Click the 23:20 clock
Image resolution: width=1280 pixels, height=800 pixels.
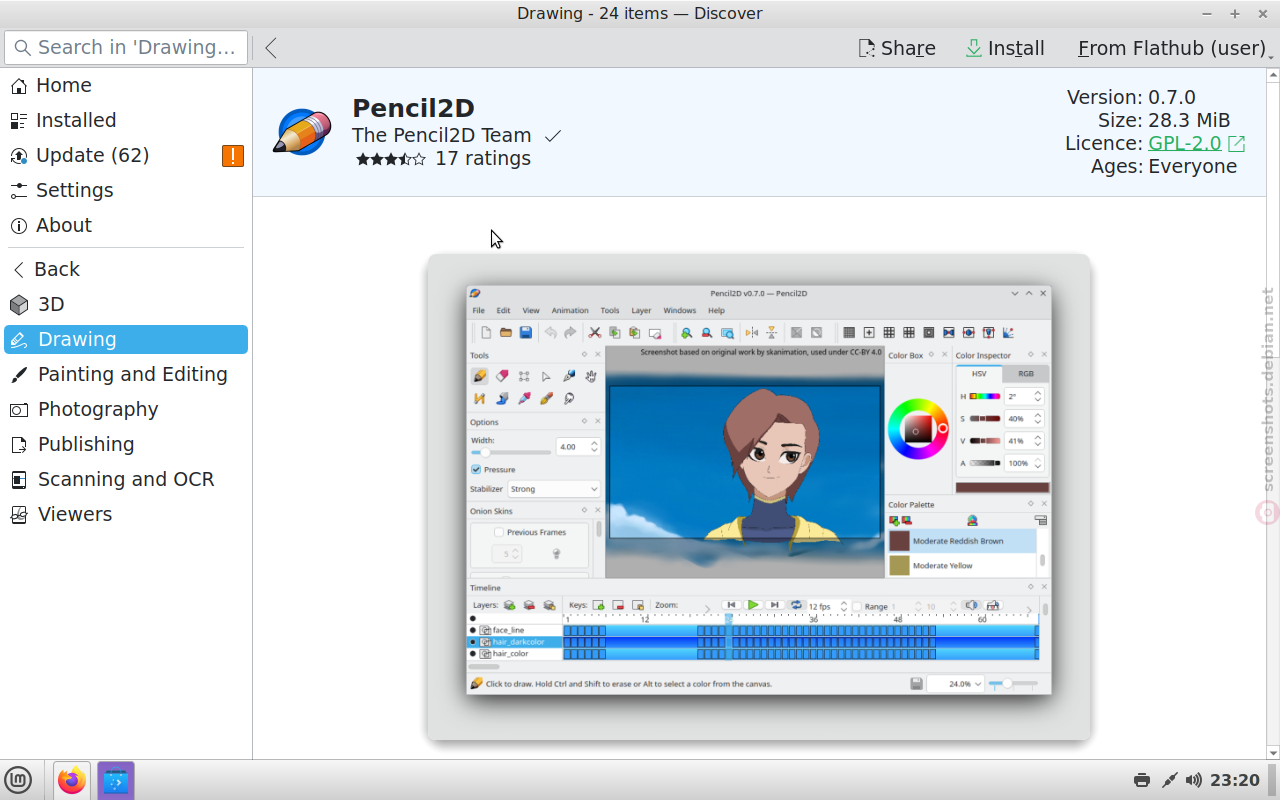[1235, 780]
